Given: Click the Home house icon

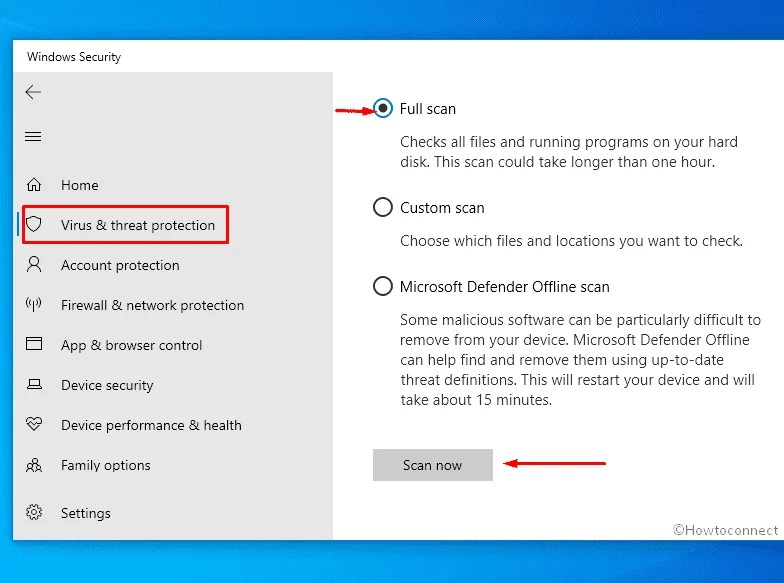Looking at the screenshot, I should [x=34, y=184].
